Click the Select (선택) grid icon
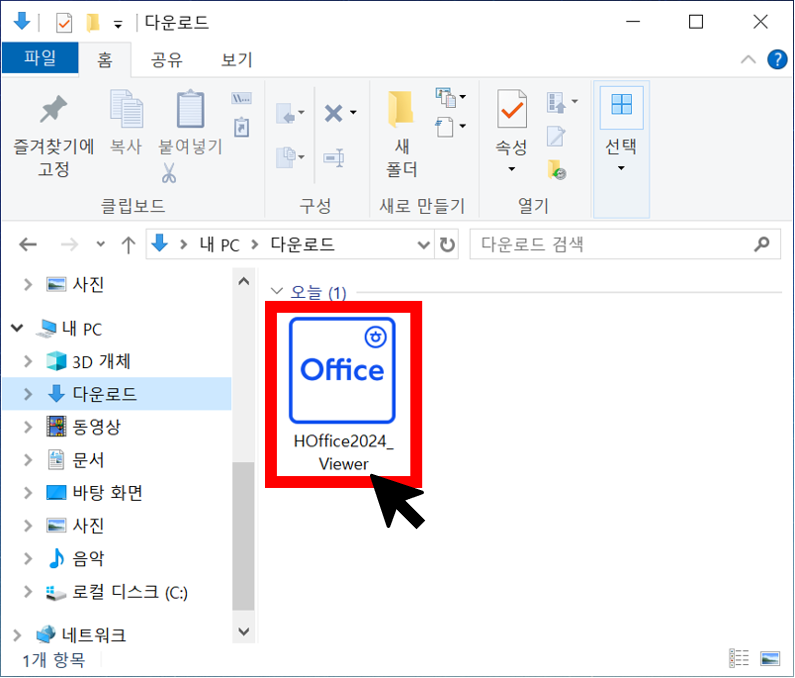The width and height of the screenshot is (795, 678). coord(622,105)
